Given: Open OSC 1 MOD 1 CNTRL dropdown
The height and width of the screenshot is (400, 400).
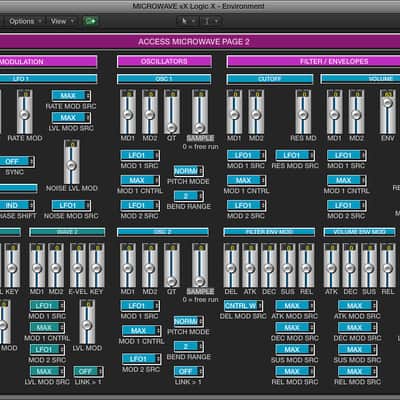Looking at the screenshot, I should pos(140,180).
